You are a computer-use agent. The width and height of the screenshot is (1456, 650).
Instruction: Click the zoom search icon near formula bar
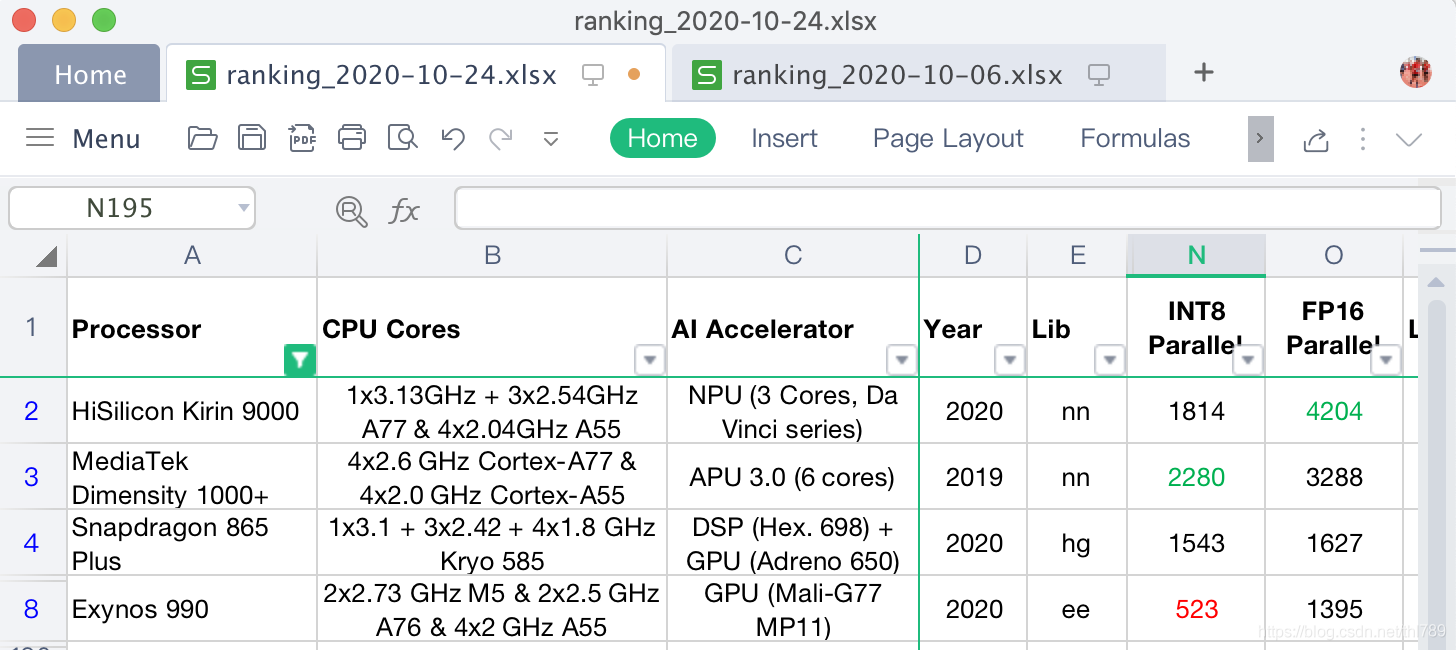pos(351,210)
